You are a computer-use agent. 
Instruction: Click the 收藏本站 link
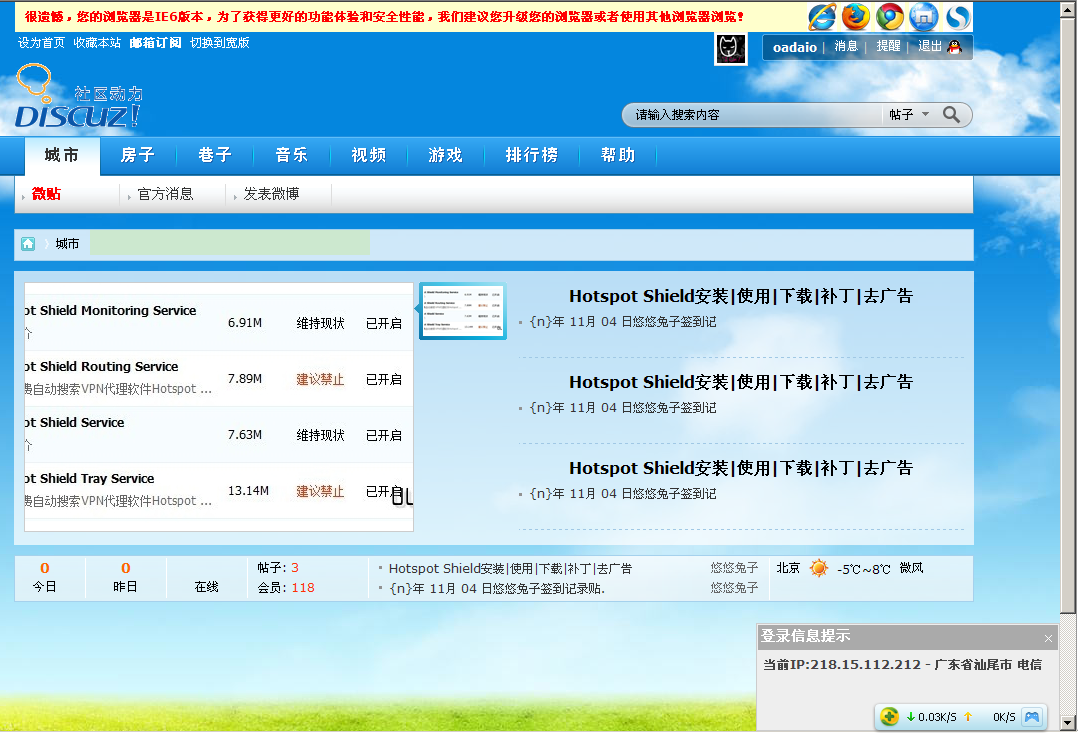coord(97,43)
